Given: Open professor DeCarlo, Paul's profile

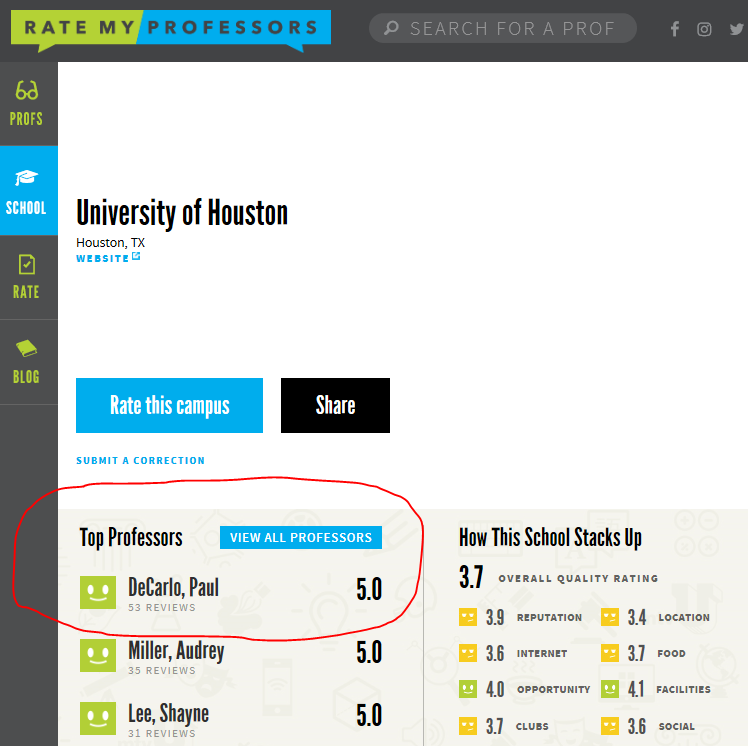Looking at the screenshot, I should (x=173, y=587).
